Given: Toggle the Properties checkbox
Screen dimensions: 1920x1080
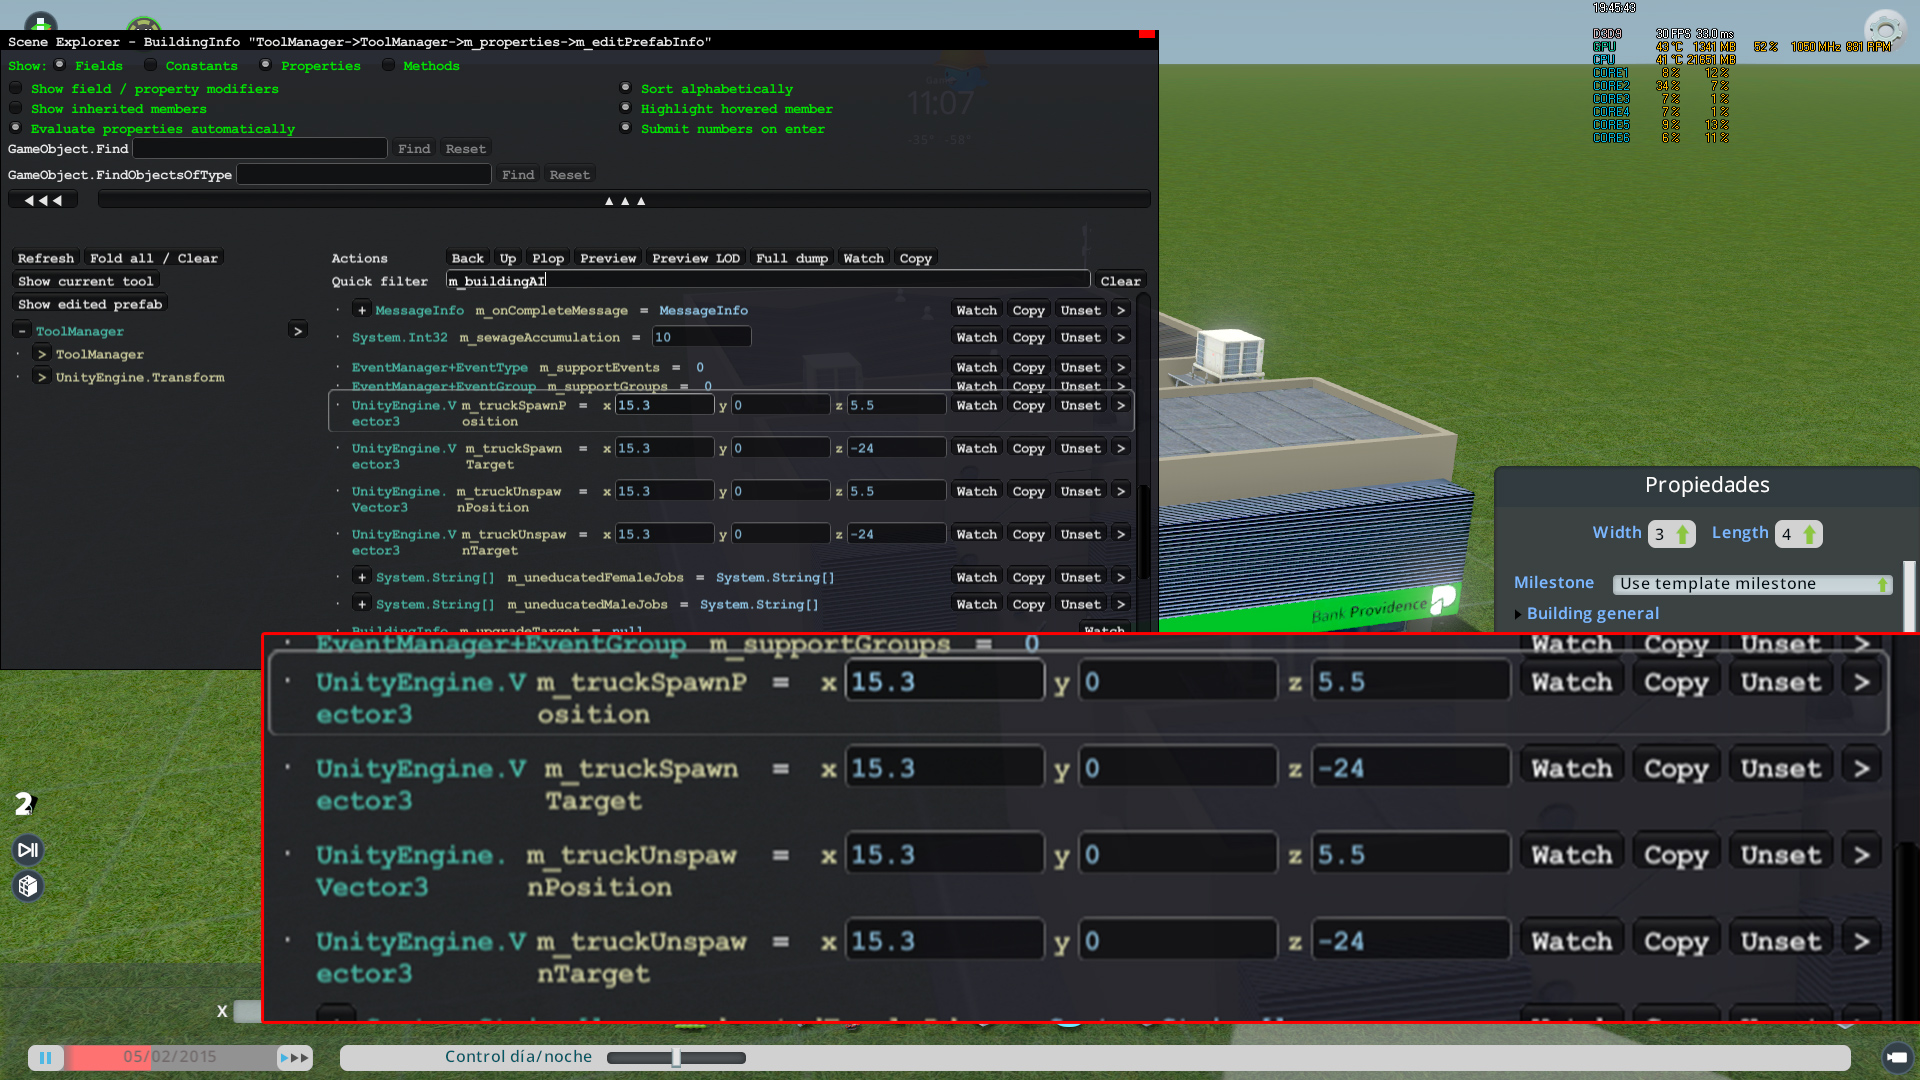Looking at the screenshot, I should coord(266,65).
